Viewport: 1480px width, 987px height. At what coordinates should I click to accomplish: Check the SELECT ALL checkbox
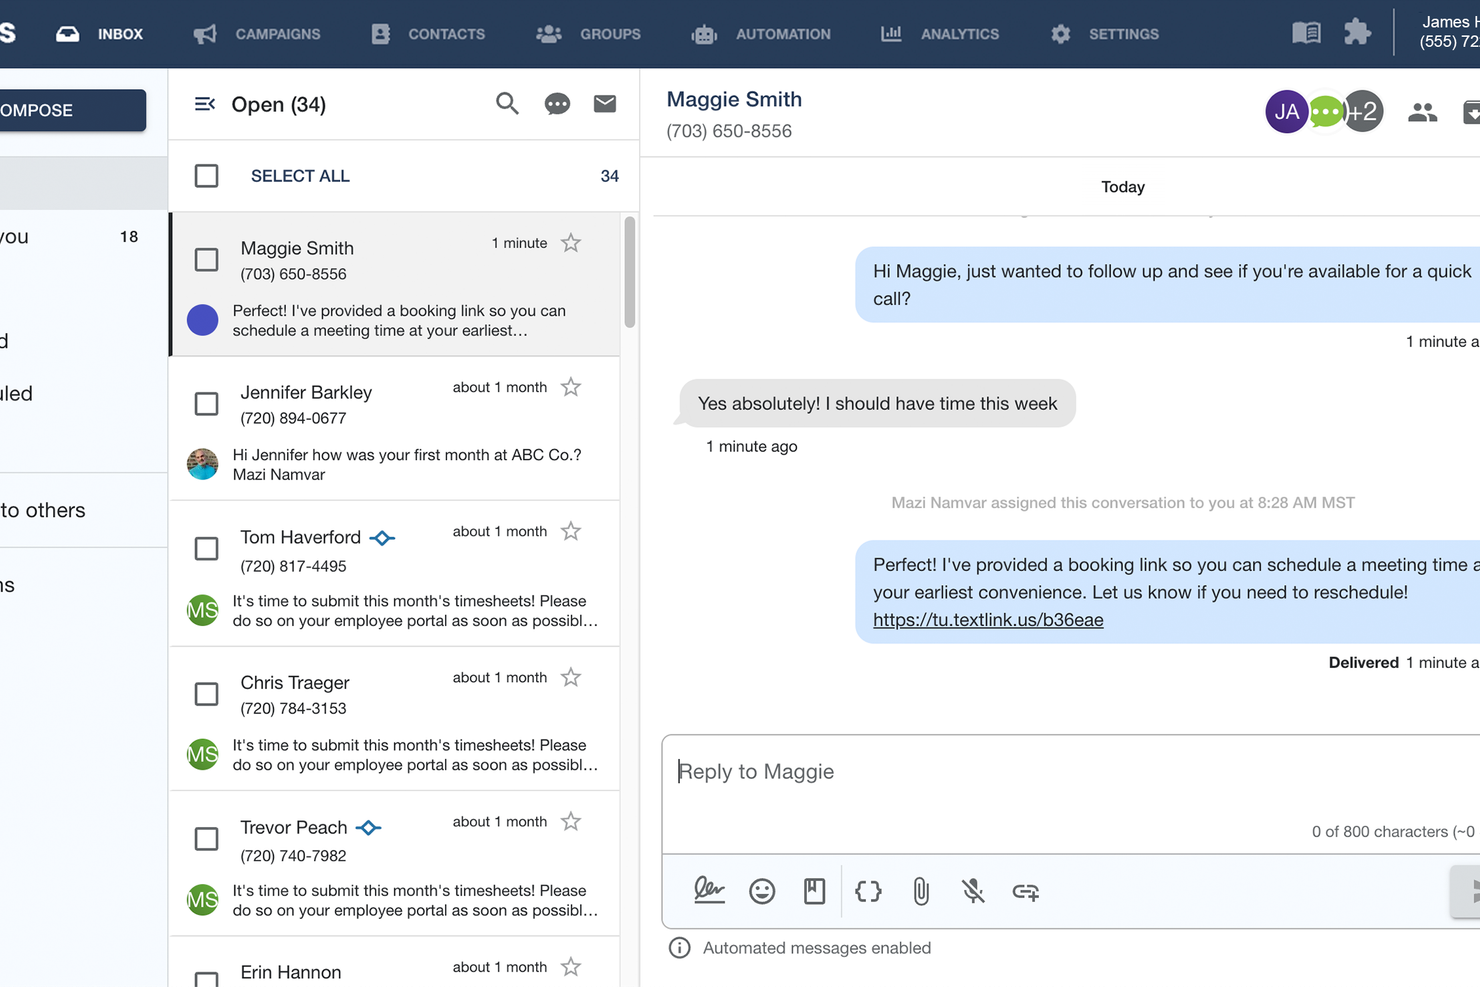pyautogui.click(x=206, y=175)
